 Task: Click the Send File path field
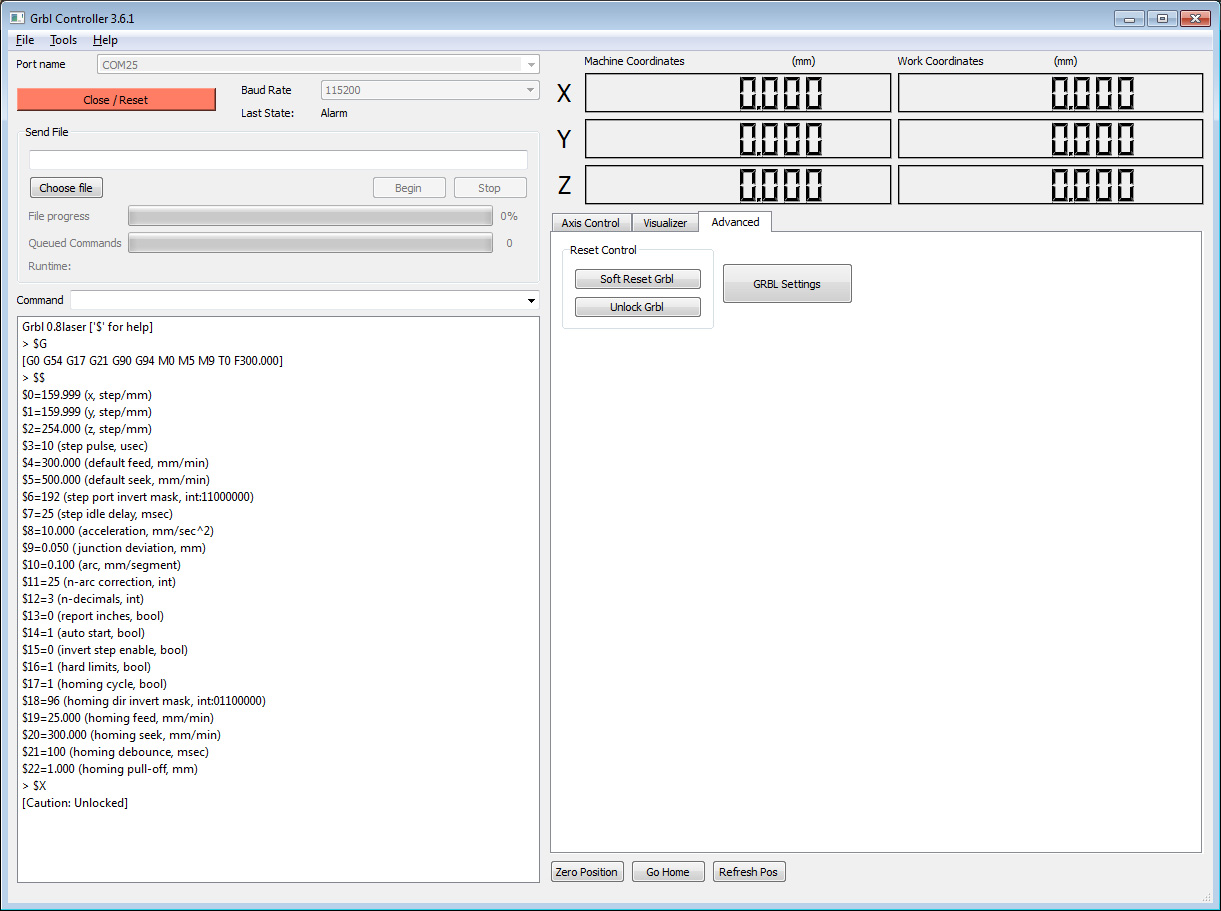278,160
